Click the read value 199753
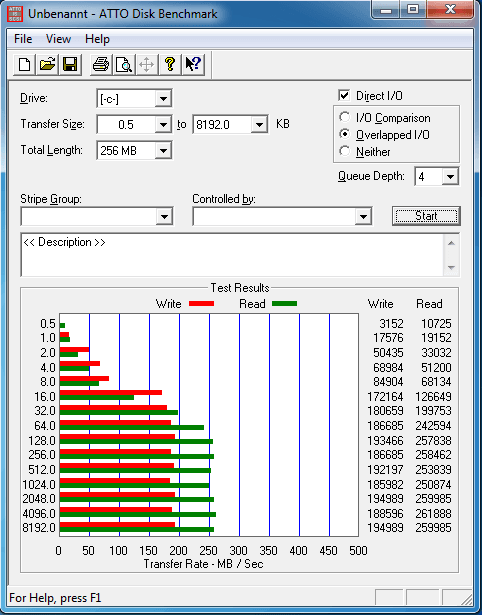This screenshot has height=615, width=482. (x=433, y=411)
